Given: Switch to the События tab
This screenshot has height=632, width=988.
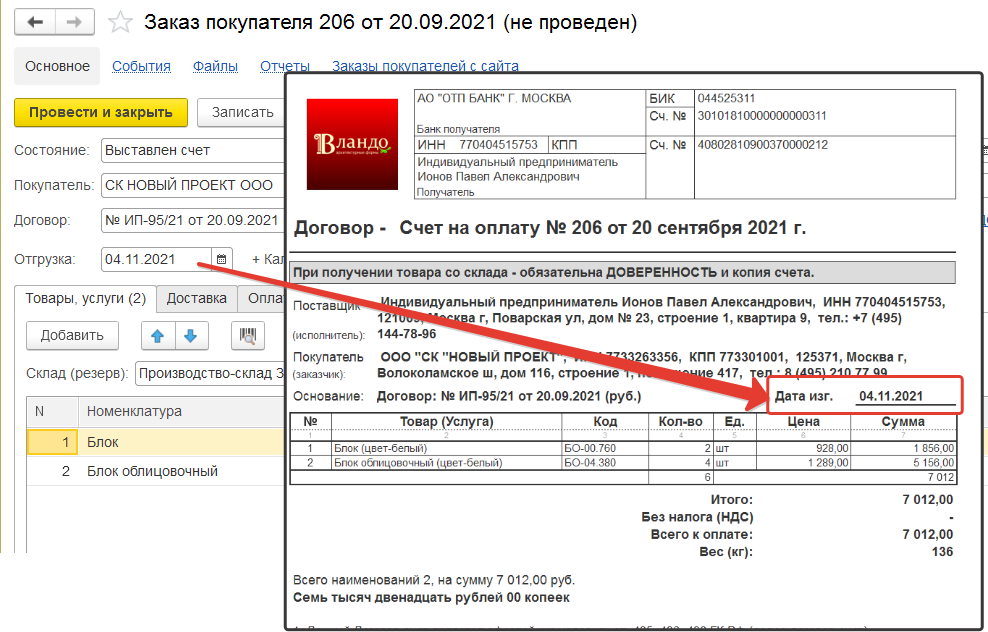Looking at the screenshot, I should (141, 66).
